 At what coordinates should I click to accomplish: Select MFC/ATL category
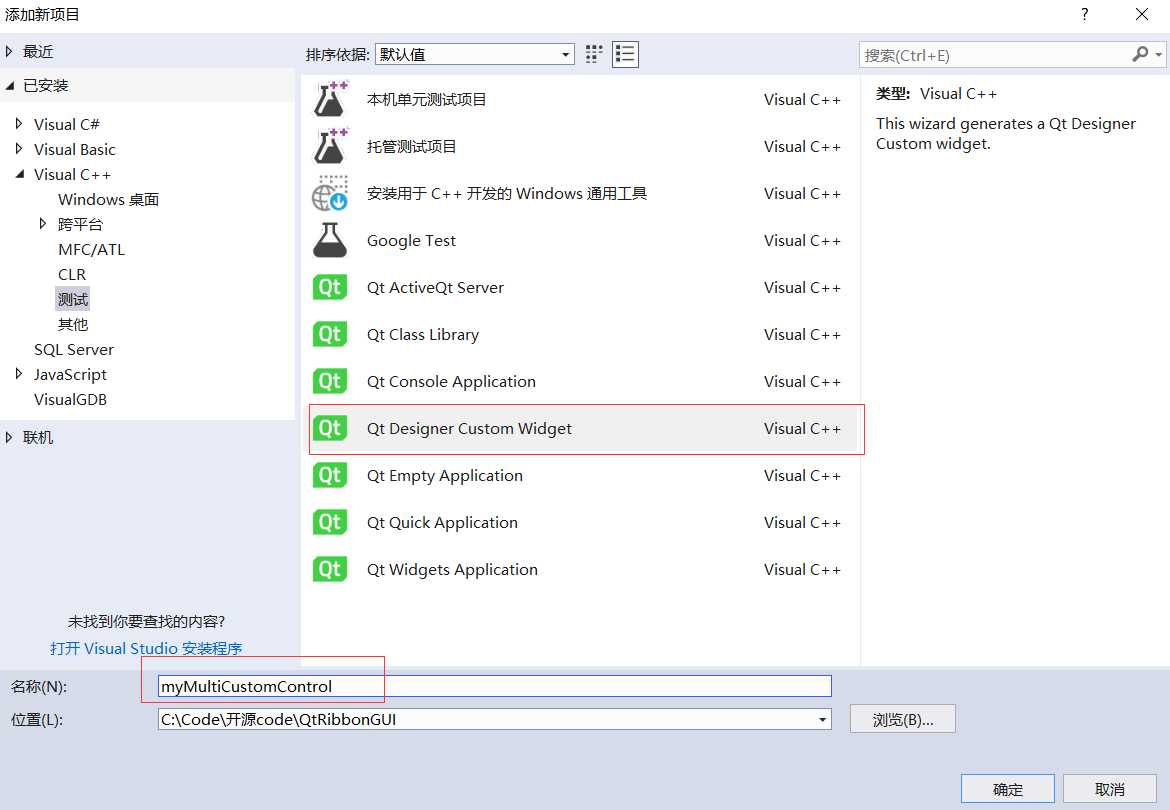point(91,249)
